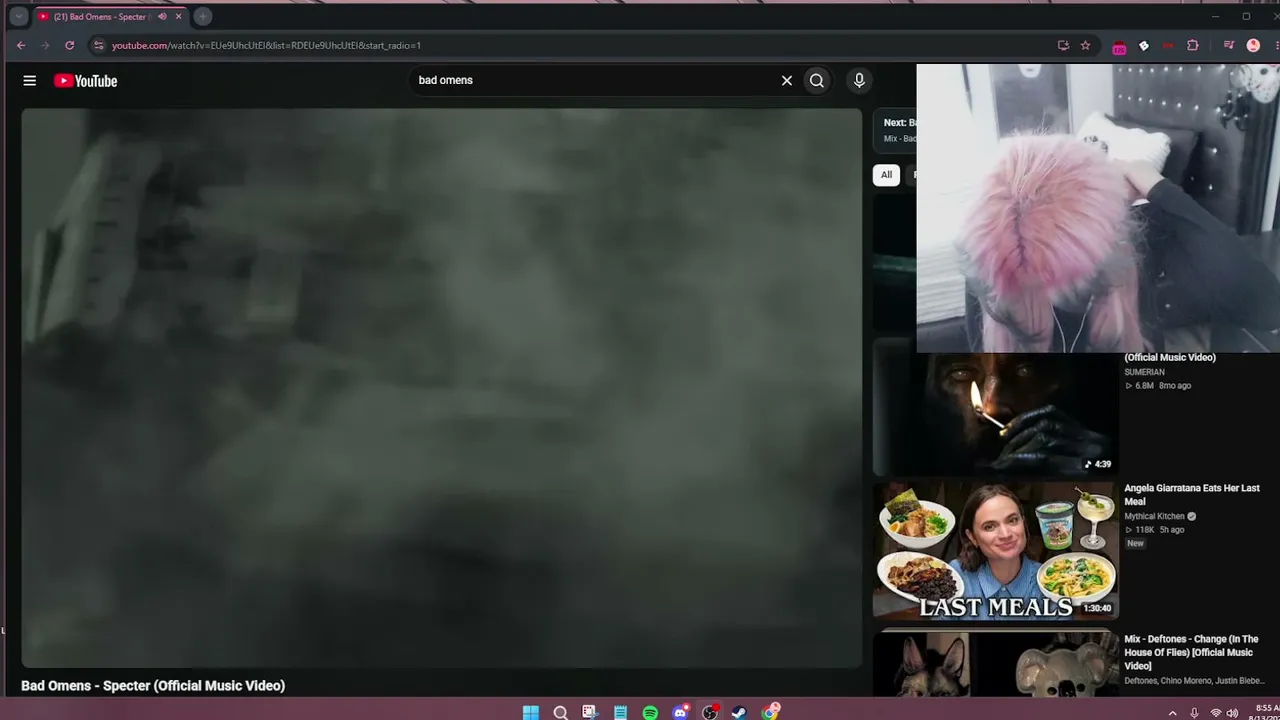Image resolution: width=1280 pixels, height=720 pixels.
Task: Go back with the browser back arrow
Action: 21,45
